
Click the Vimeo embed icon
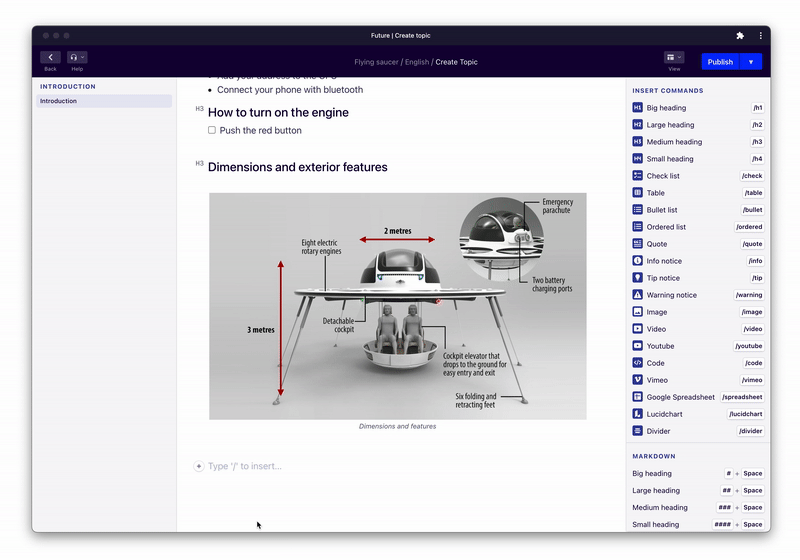tap(637, 380)
